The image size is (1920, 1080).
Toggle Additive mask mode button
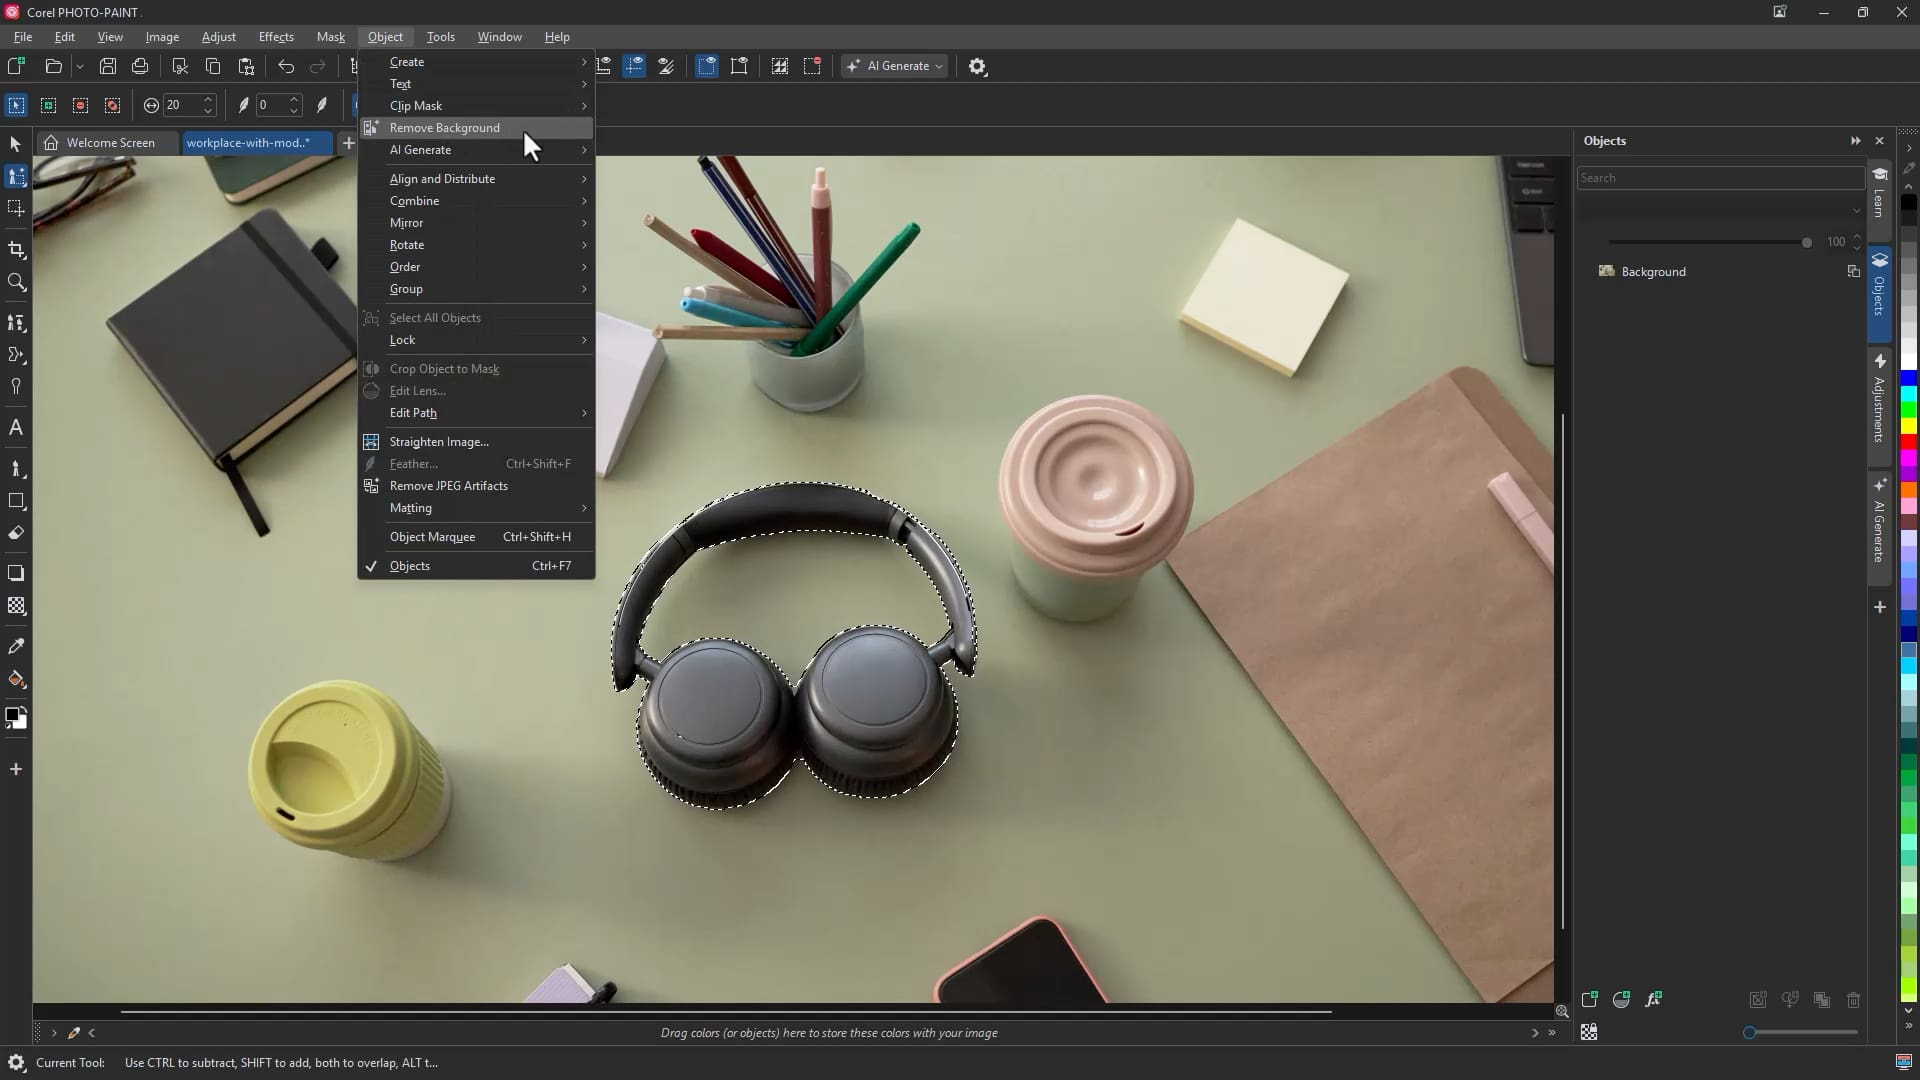(48, 105)
